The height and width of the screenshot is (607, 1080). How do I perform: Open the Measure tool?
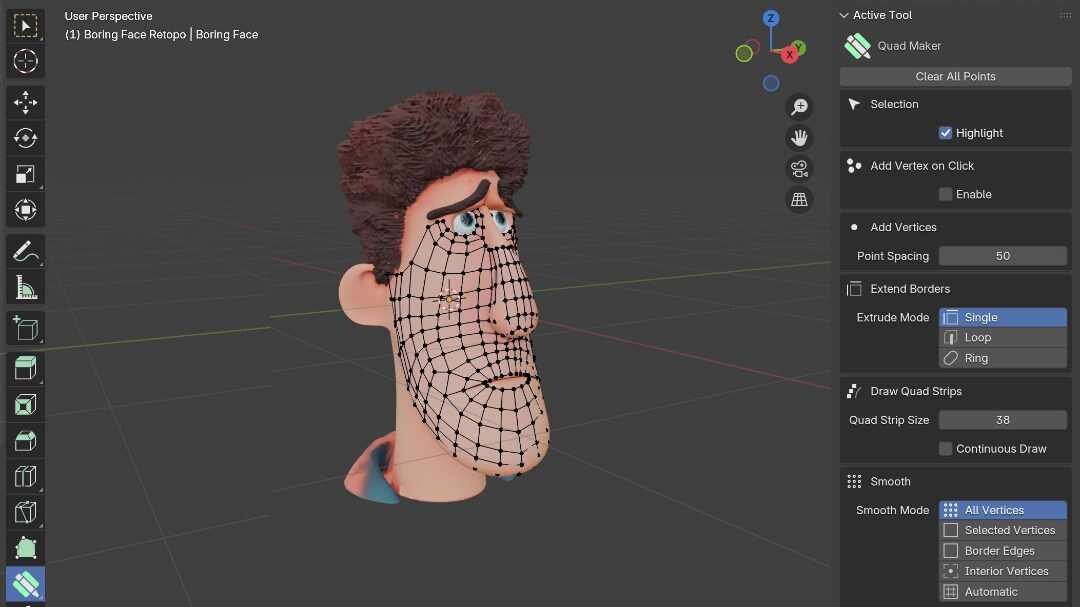[x=25, y=287]
